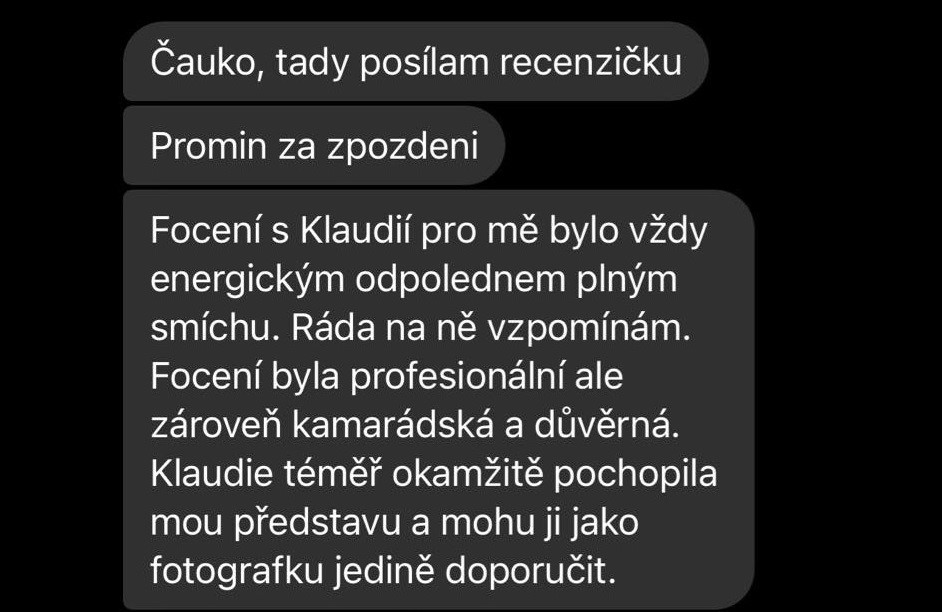The image size is (942, 612).
Task: Click the sentence "Ráda na ně vzpomínám"
Action: pyautogui.click(x=491, y=328)
